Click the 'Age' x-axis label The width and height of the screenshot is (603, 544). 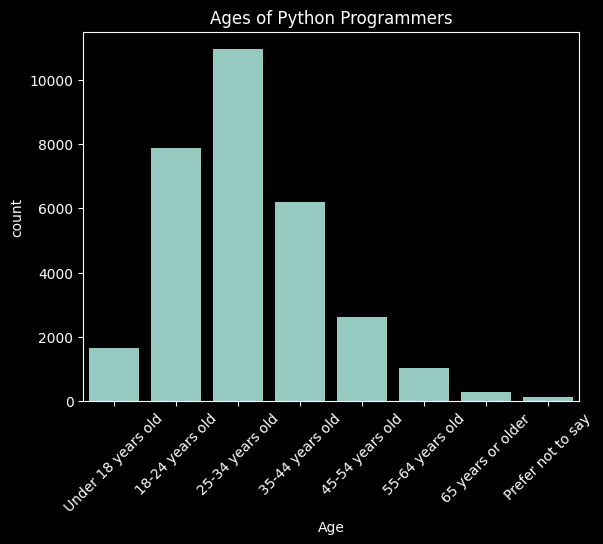[330, 527]
